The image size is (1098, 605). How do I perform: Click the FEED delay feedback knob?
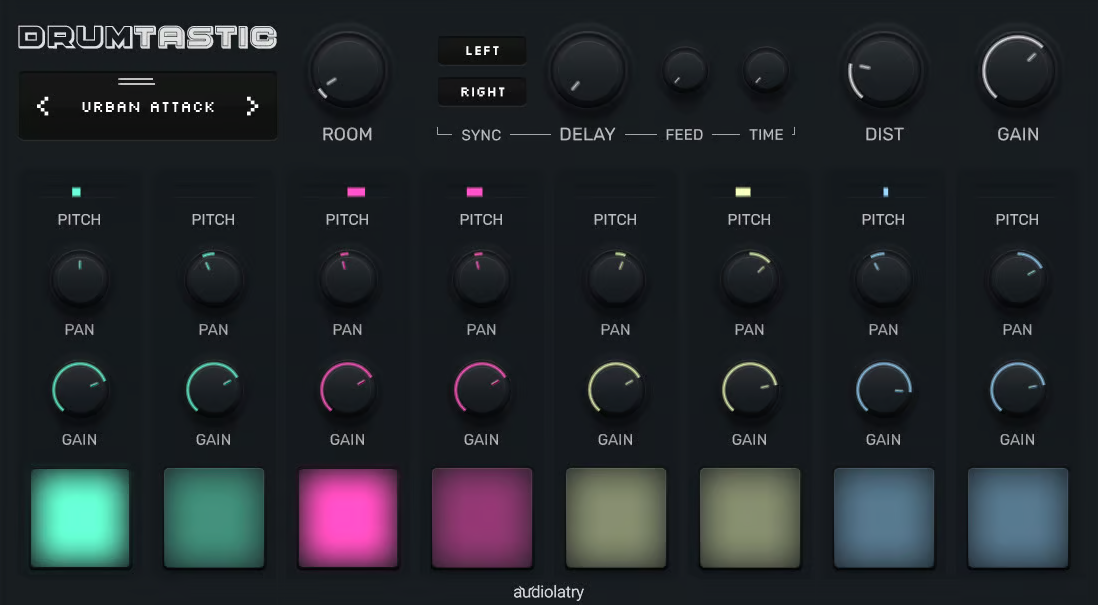(684, 70)
